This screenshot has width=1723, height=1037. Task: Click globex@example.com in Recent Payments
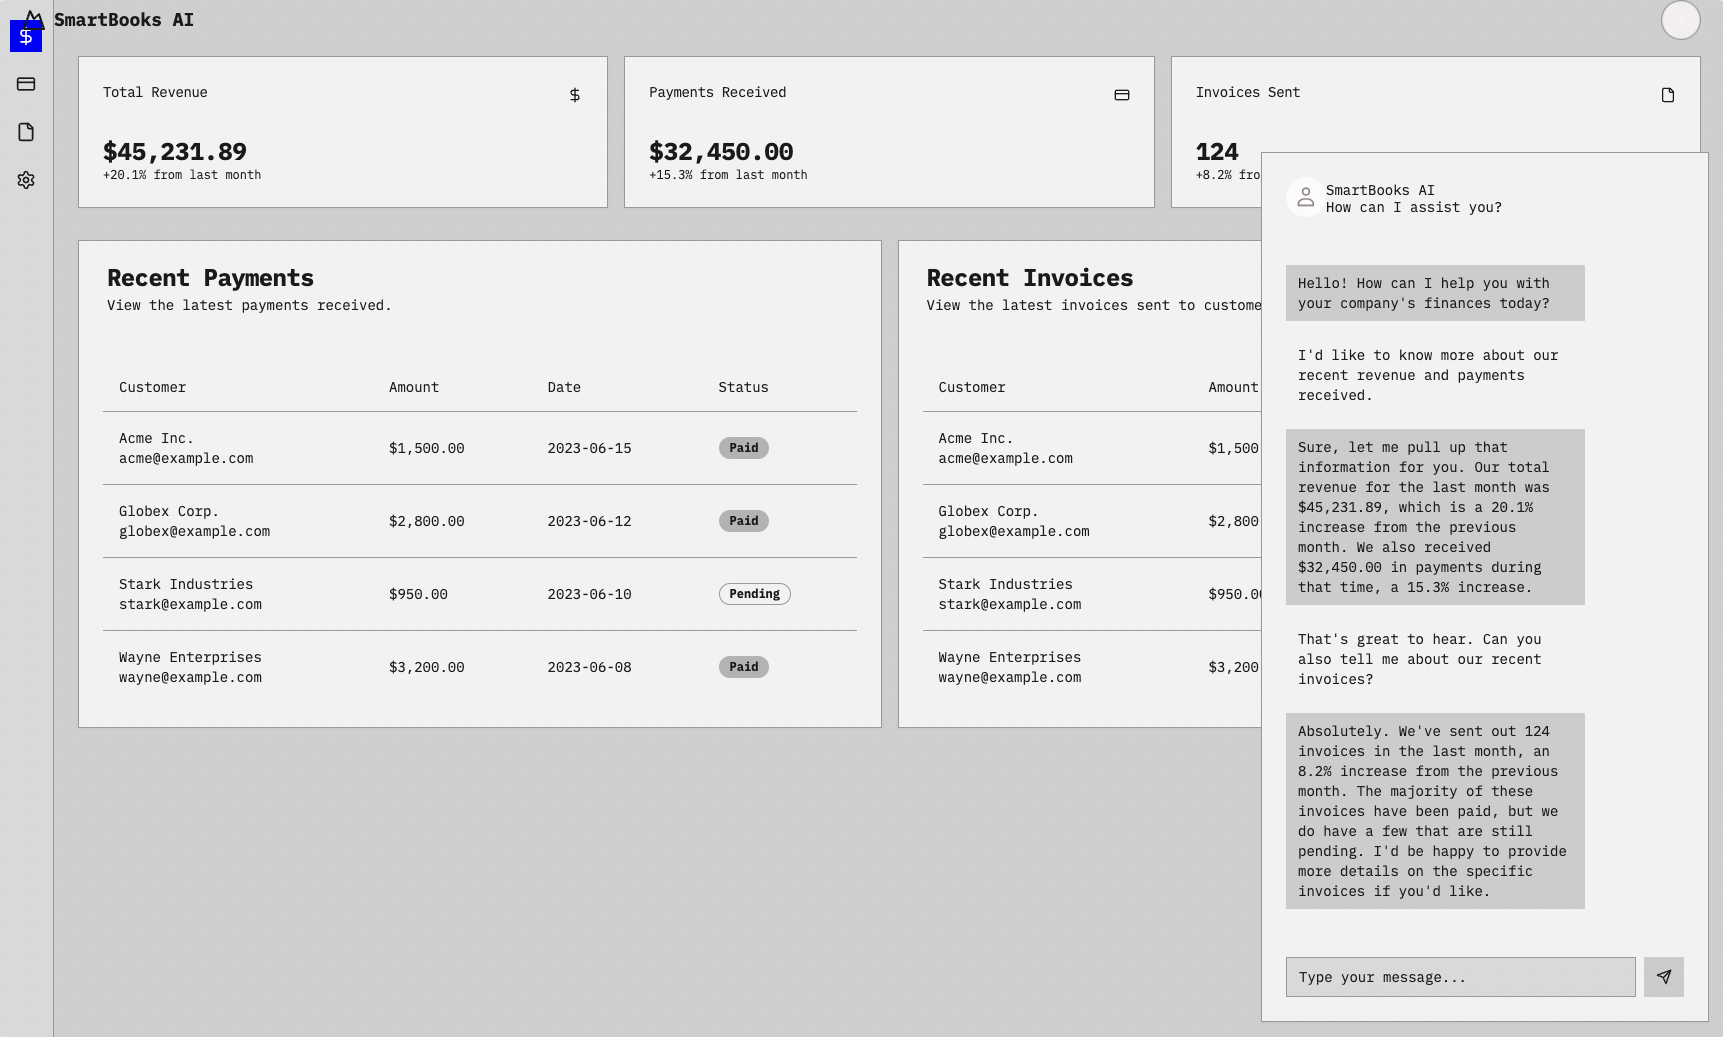[x=194, y=531]
